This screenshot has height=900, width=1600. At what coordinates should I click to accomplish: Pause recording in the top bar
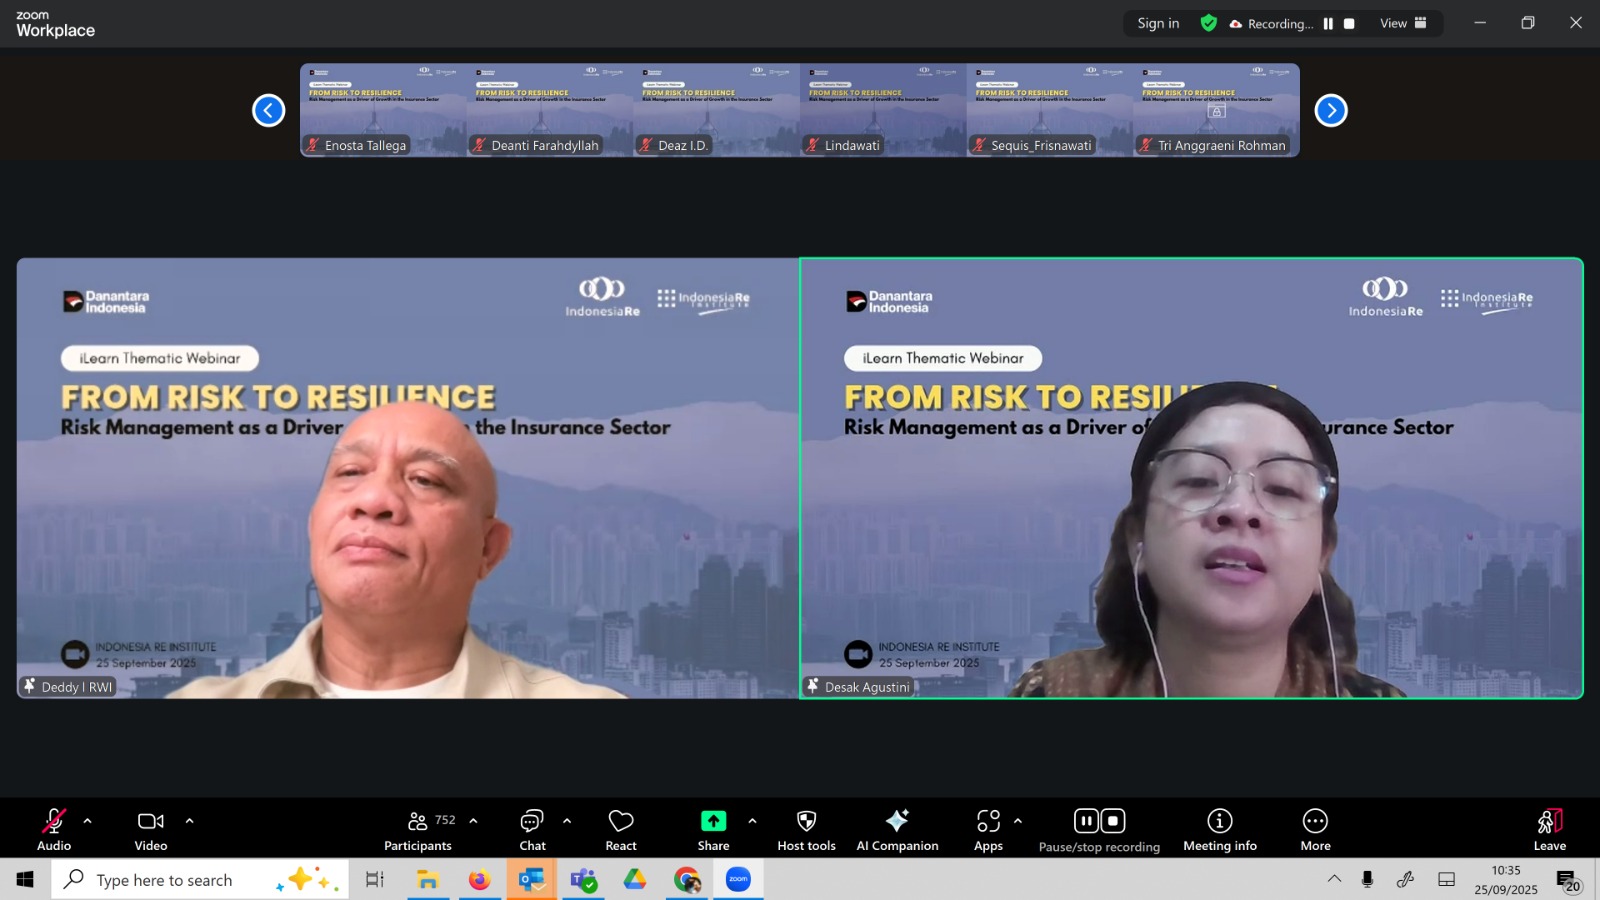[1328, 24]
